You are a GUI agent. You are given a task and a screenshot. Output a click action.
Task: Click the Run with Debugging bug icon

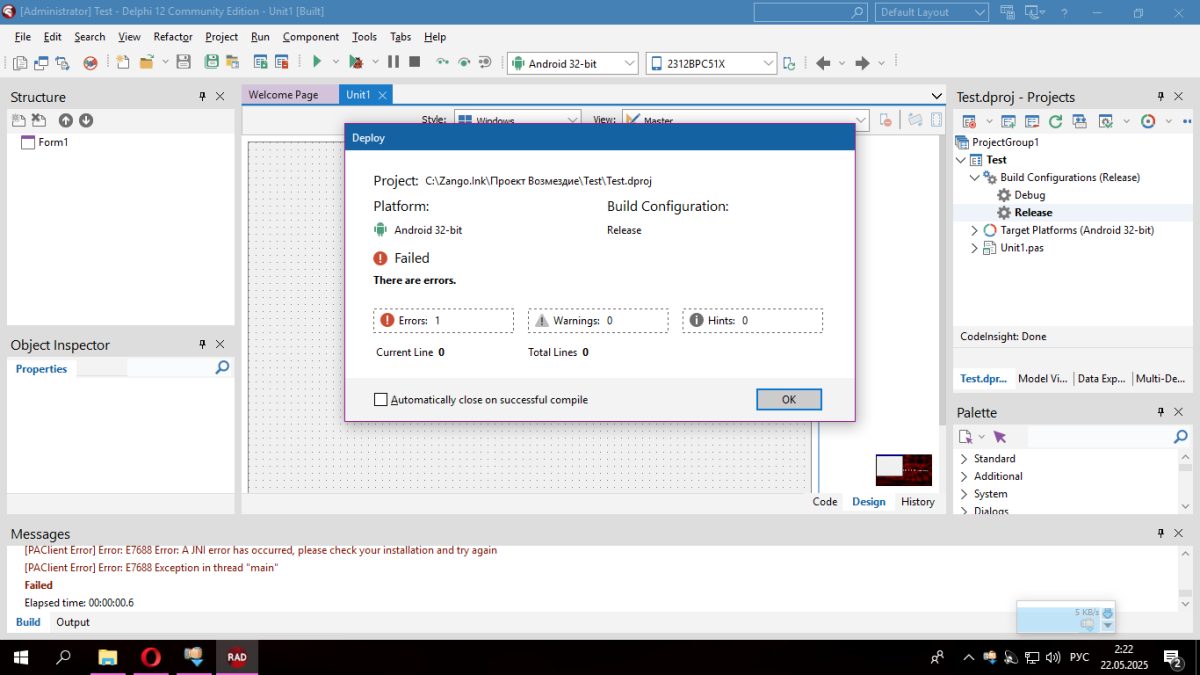pos(355,62)
